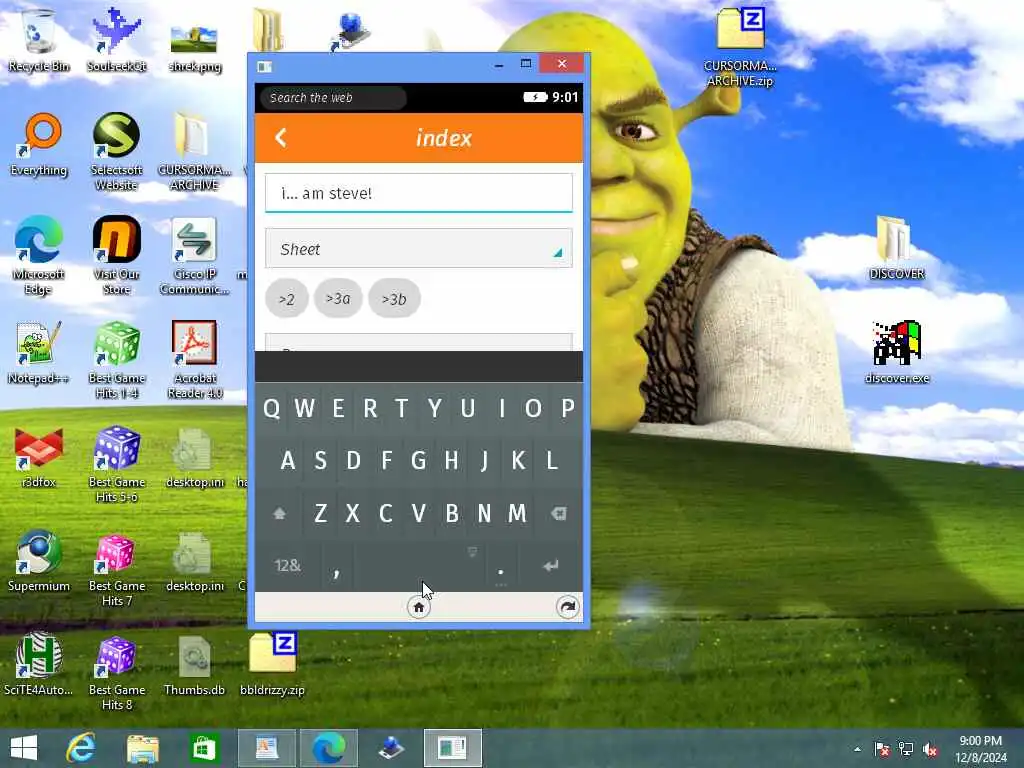This screenshot has height=768, width=1024.
Task: Click the network tray icon
Action: point(906,749)
